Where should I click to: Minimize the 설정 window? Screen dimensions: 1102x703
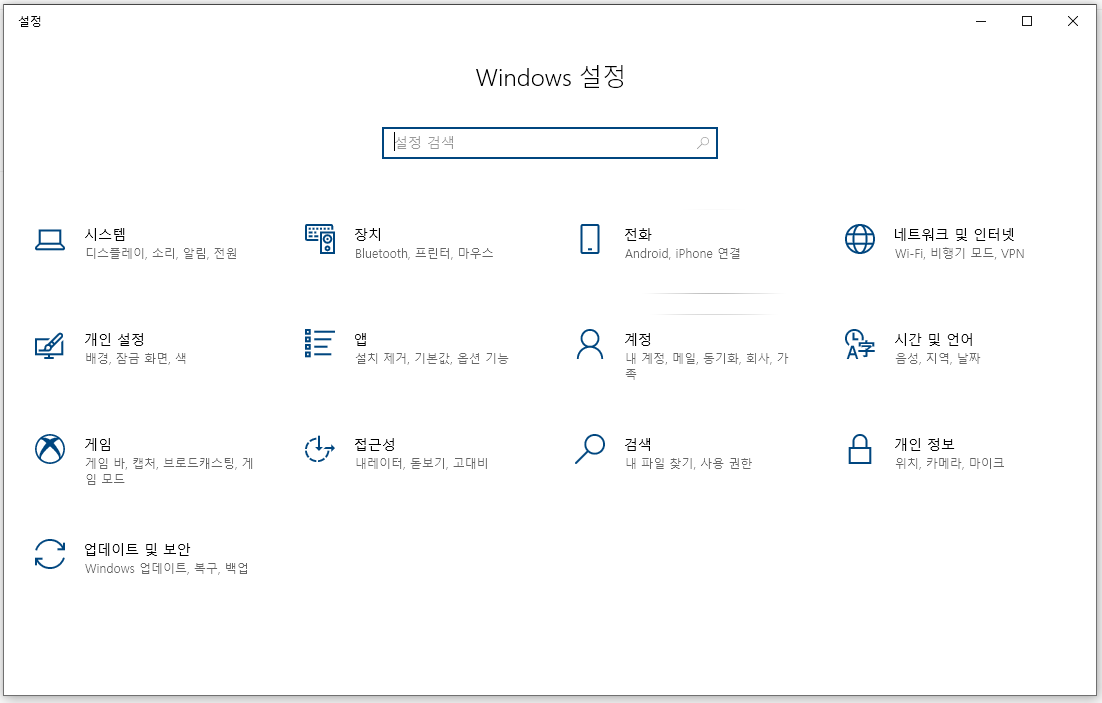[981, 21]
